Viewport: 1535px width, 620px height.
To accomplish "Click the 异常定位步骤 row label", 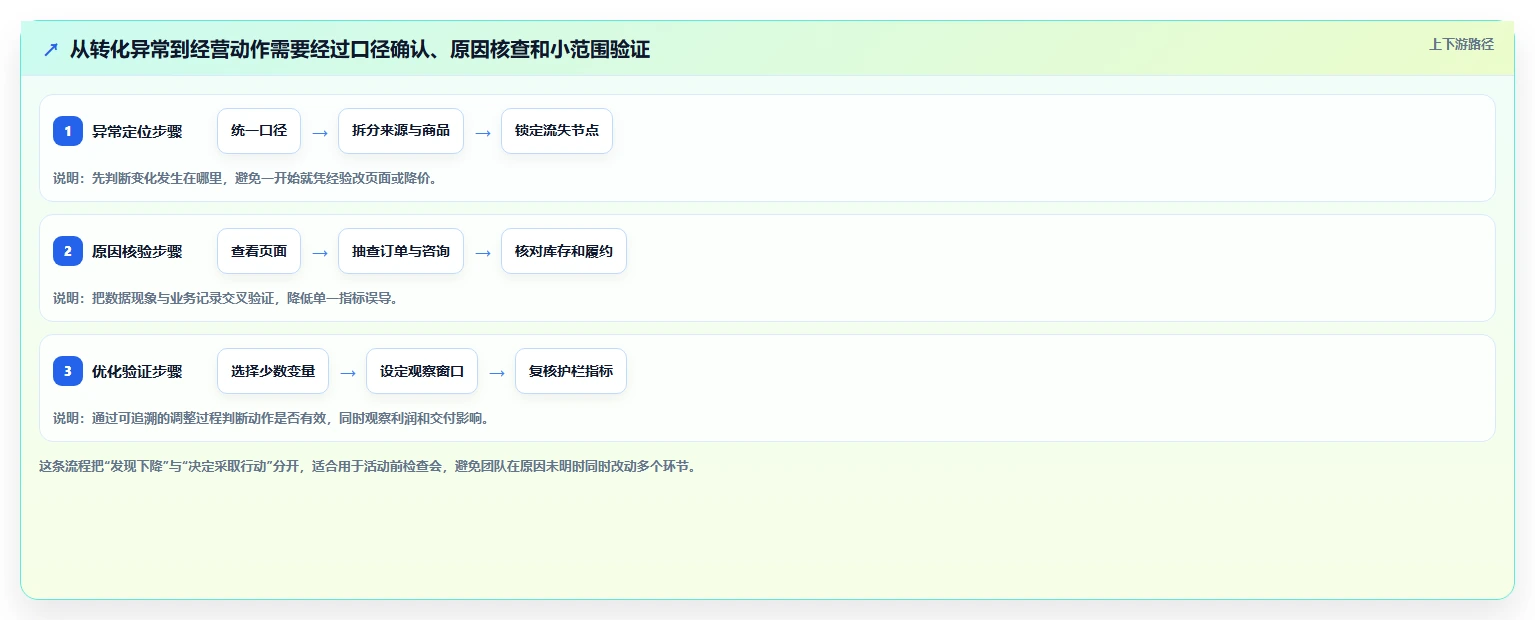I will [137, 131].
